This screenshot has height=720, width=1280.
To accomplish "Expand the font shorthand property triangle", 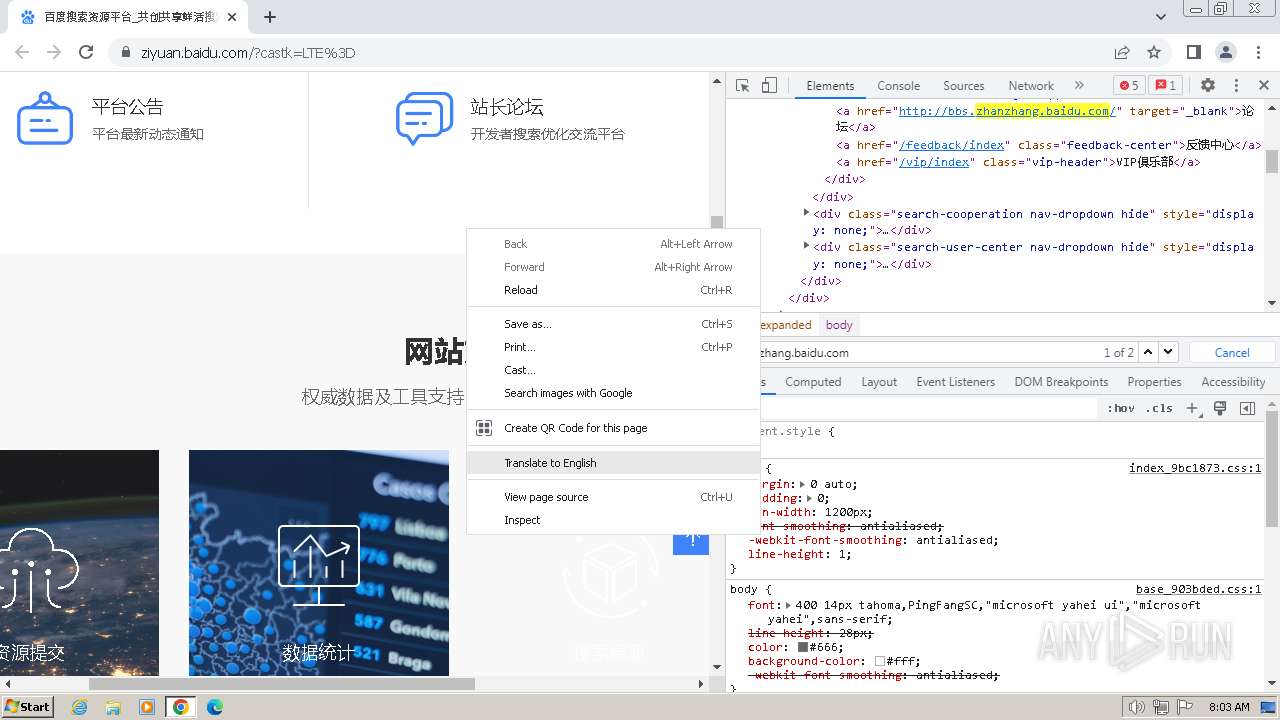I will (789, 605).
